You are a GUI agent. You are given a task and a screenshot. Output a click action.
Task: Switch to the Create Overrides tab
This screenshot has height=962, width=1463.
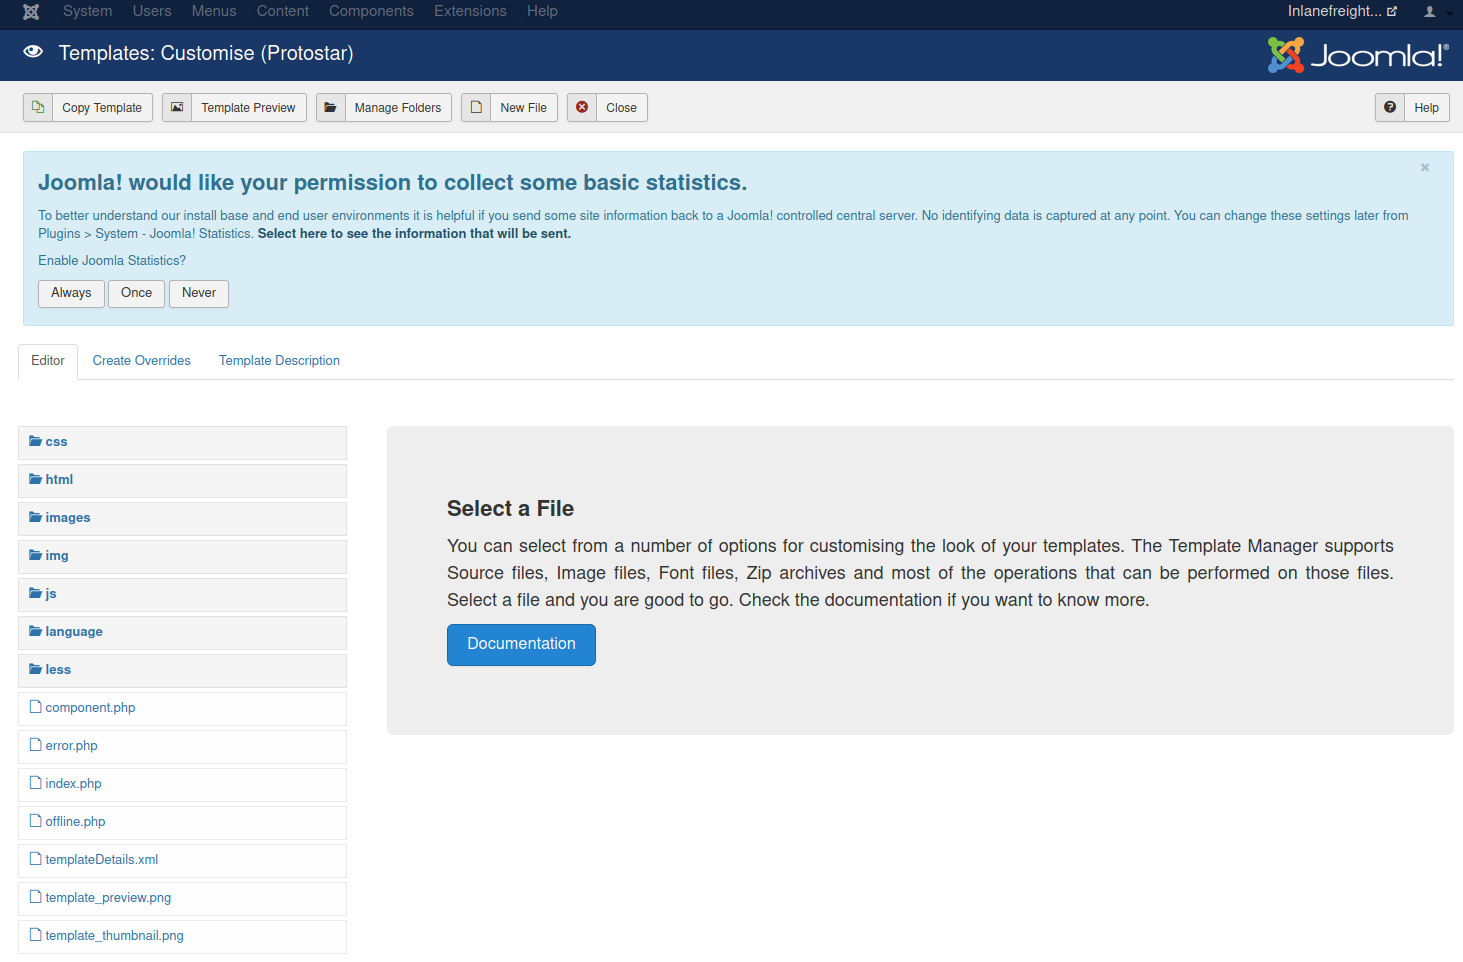141,361
